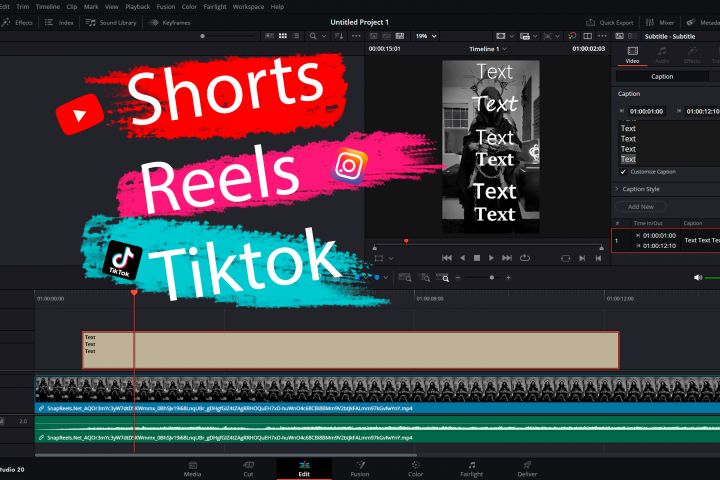Select caption row 1 in the list

click(x=666, y=240)
